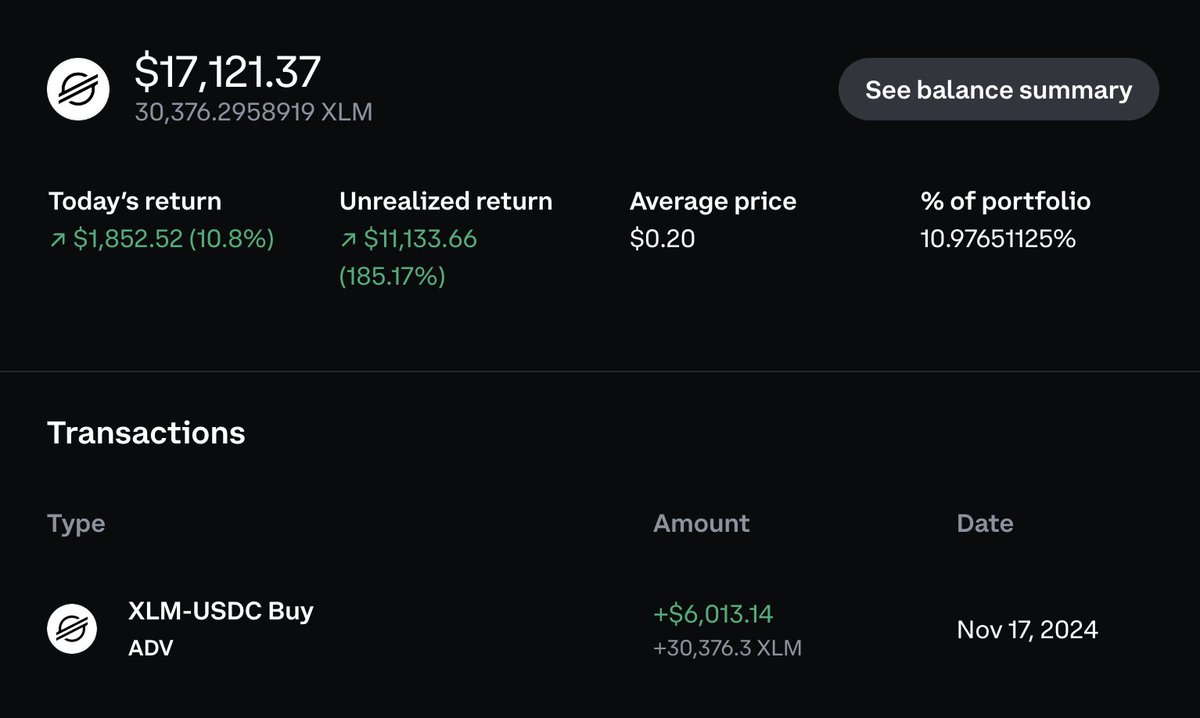Screen dimensions: 1200x718
Task: Click the Date column header
Action: pos(985,523)
